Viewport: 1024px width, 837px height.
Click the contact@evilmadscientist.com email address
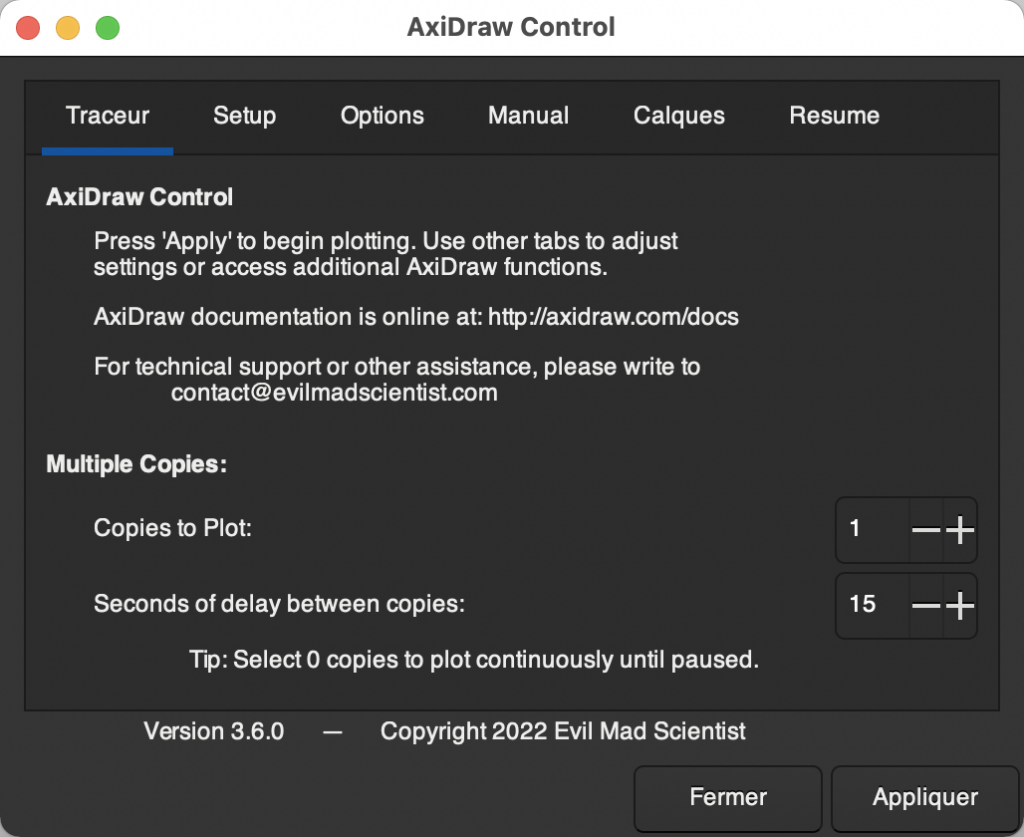click(x=334, y=393)
